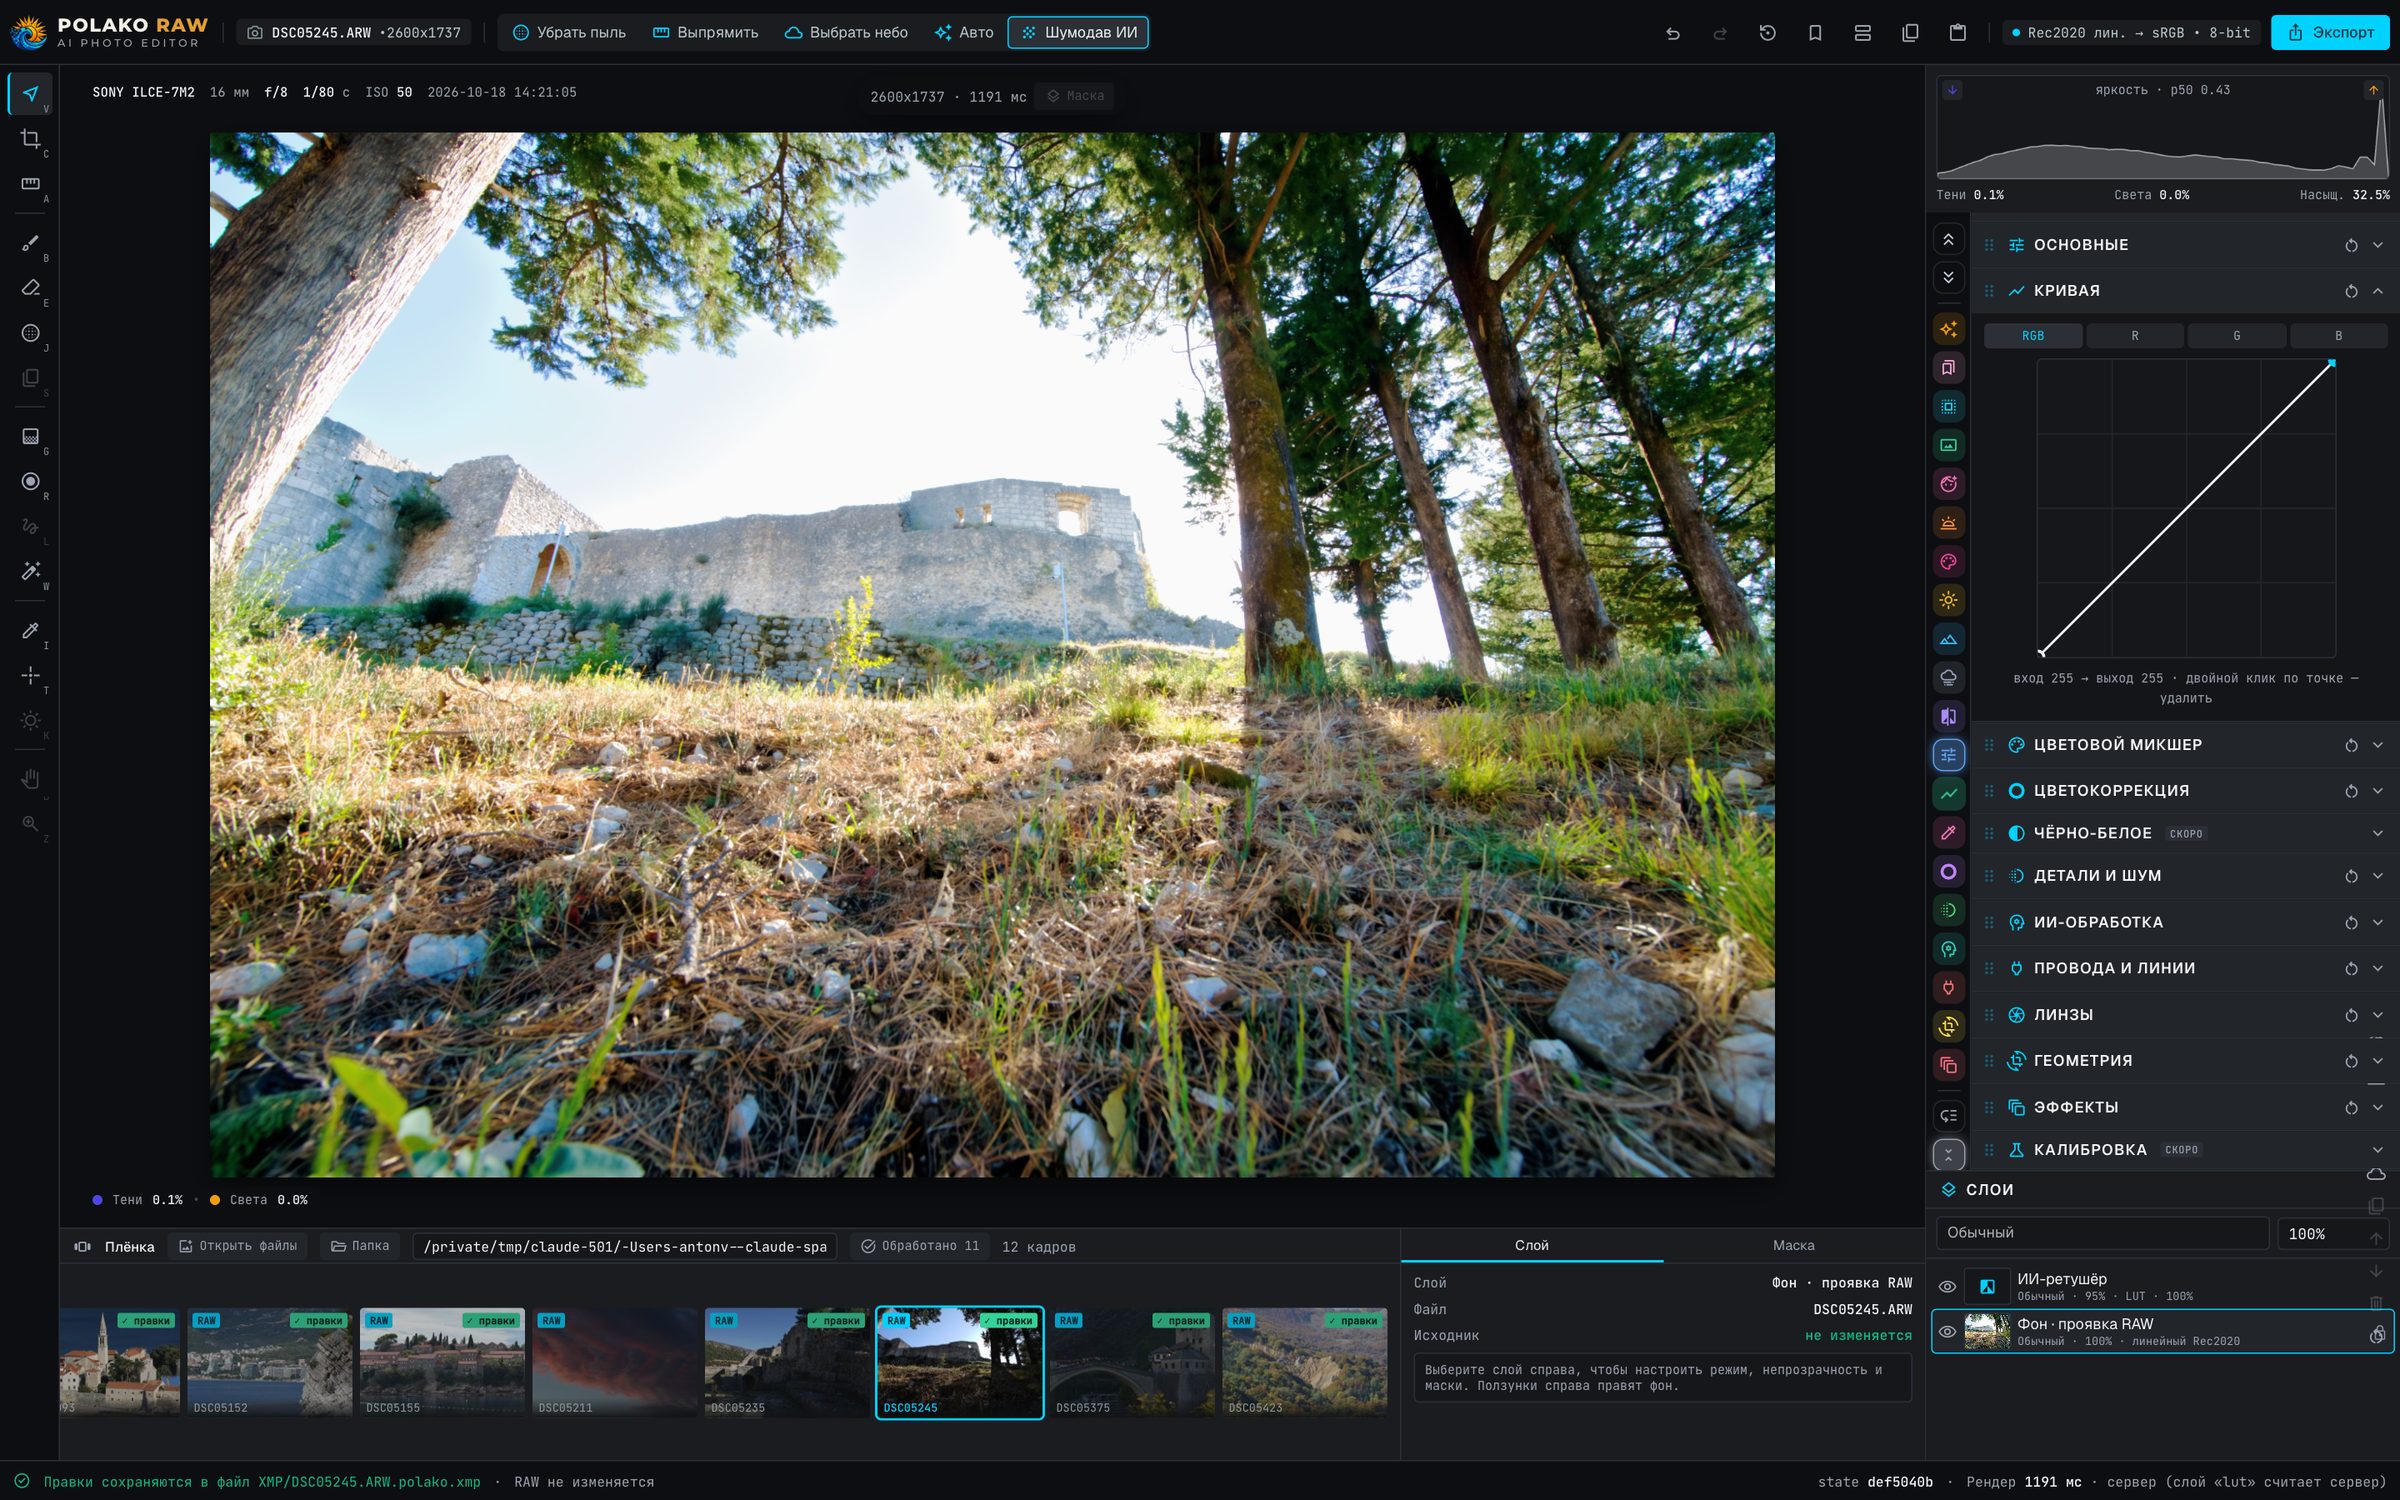Click the copy settings icon
The height and width of the screenshot is (1500, 2400).
click(1910, 33)
